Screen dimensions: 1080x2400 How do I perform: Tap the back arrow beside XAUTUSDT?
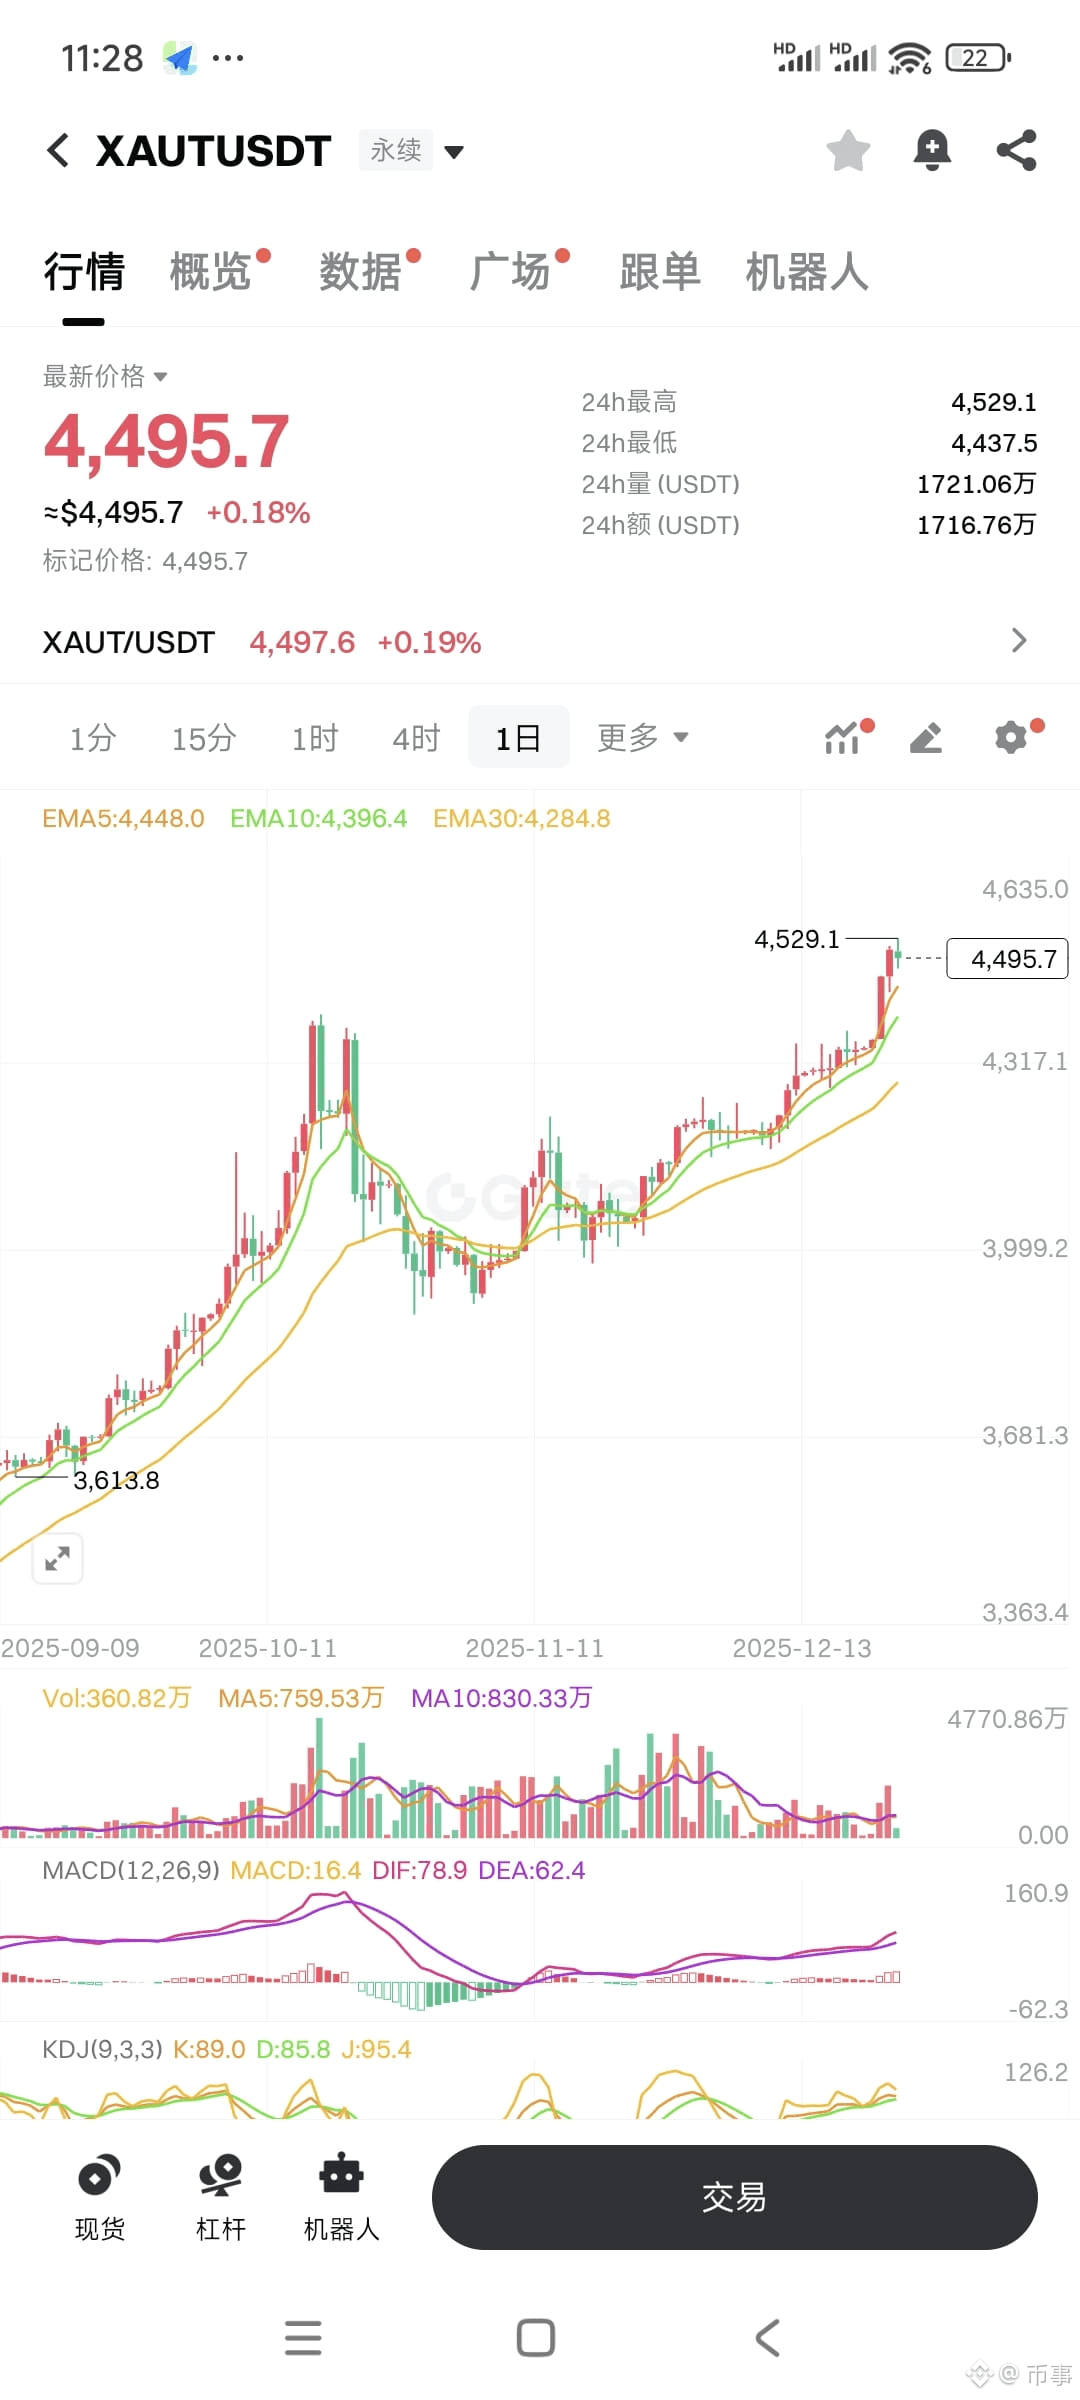[58, 151]
